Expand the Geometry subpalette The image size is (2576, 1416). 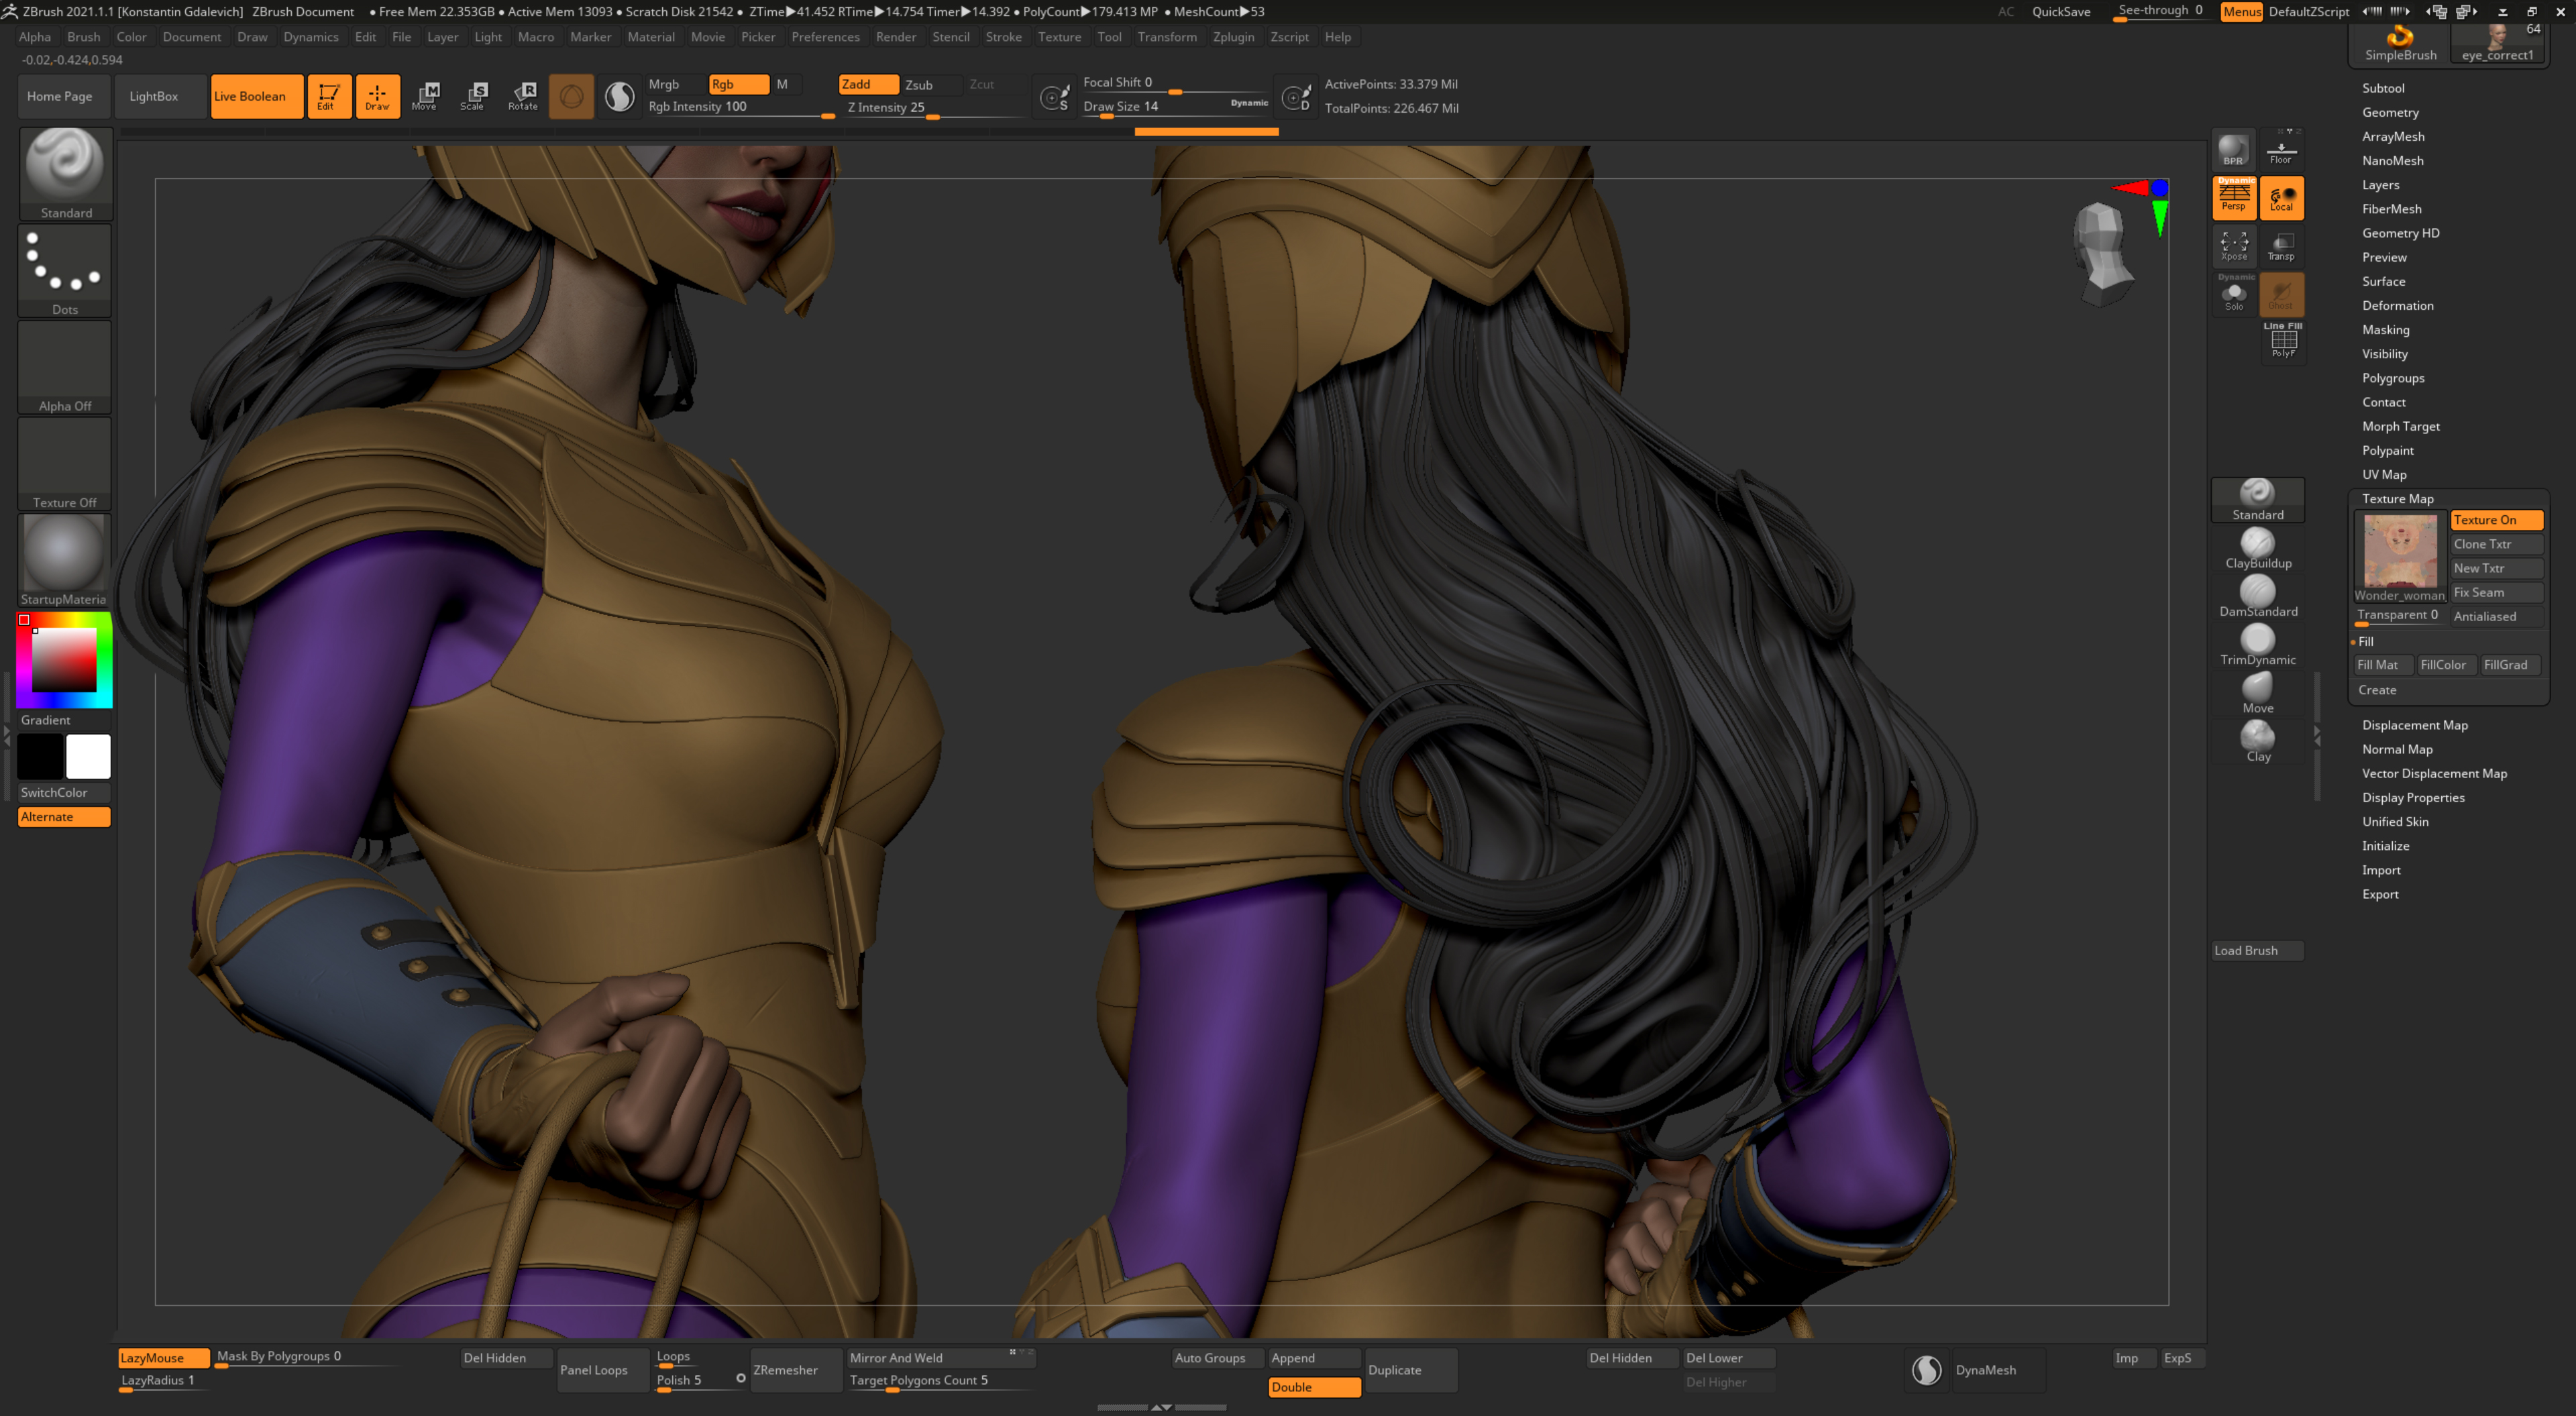2391,112
